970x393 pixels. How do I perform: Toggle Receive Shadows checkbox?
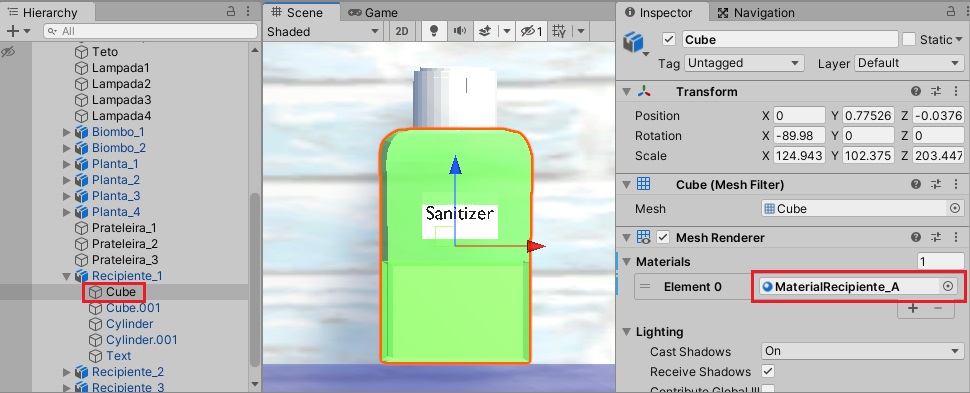click(768, 371)
